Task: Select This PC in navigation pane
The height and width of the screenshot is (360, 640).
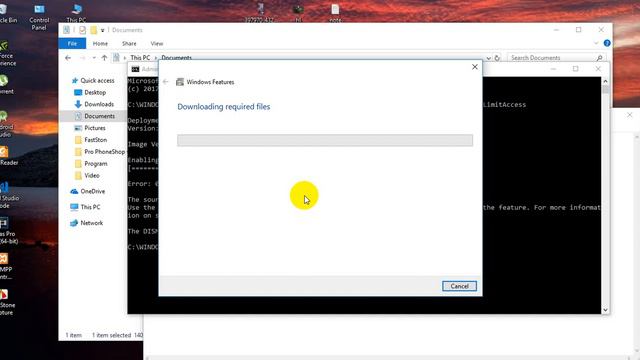Action: 90,207
